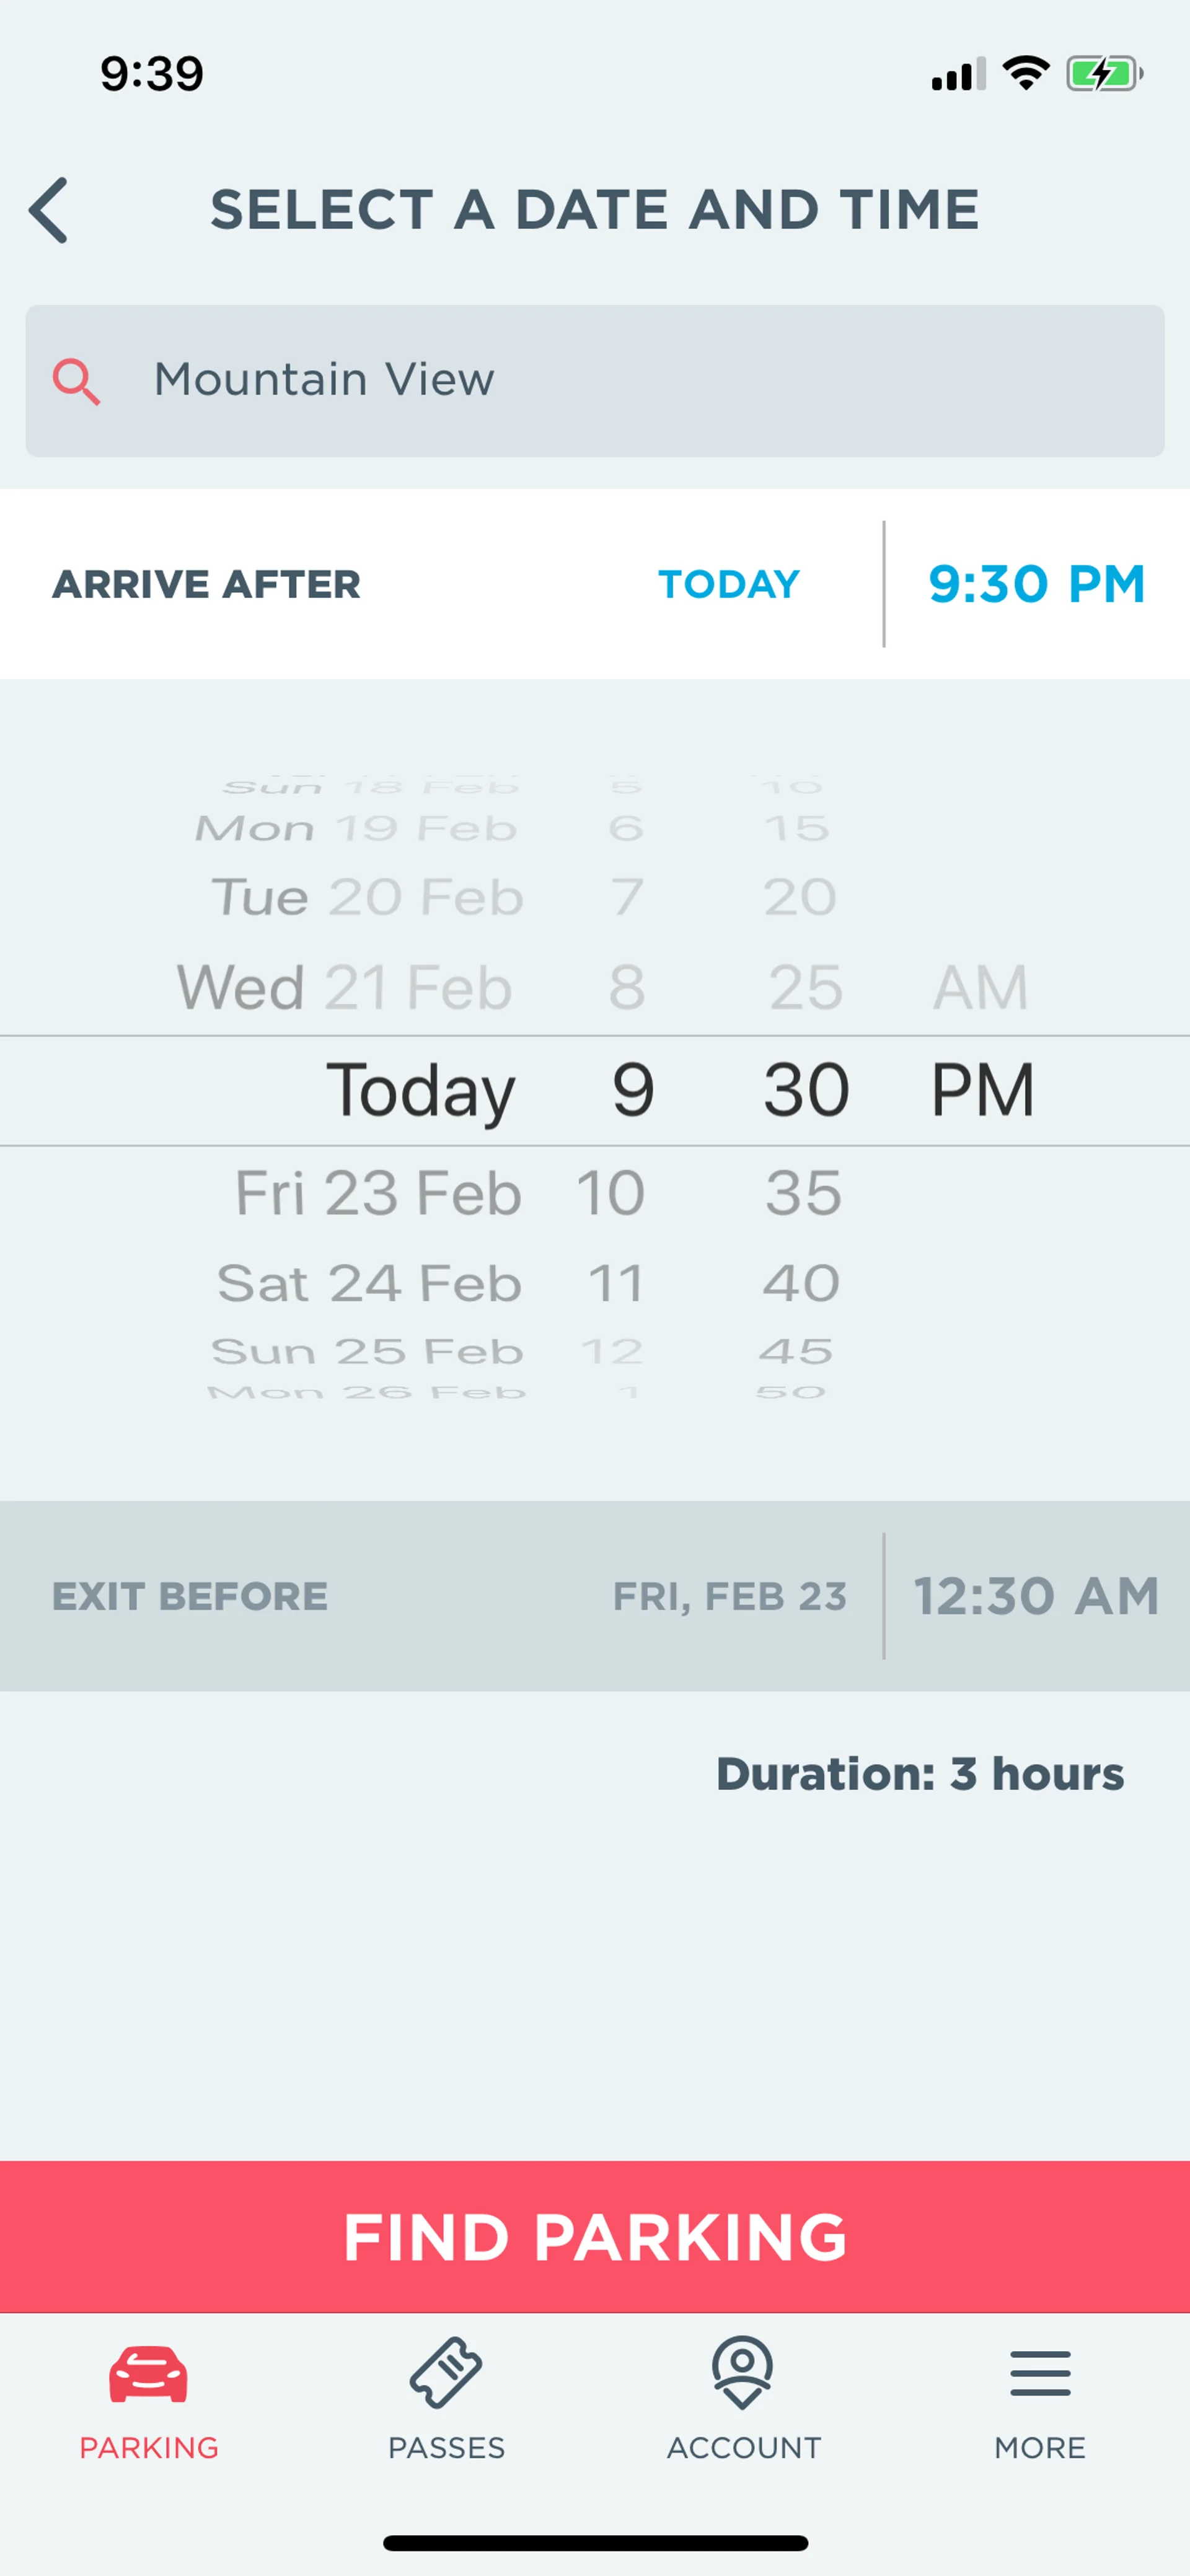Image resolution: width=1190 pixels, height=2576 pixels.
Task: Pick Wed 21 Feb in date wheel
Action: (345, 988)
